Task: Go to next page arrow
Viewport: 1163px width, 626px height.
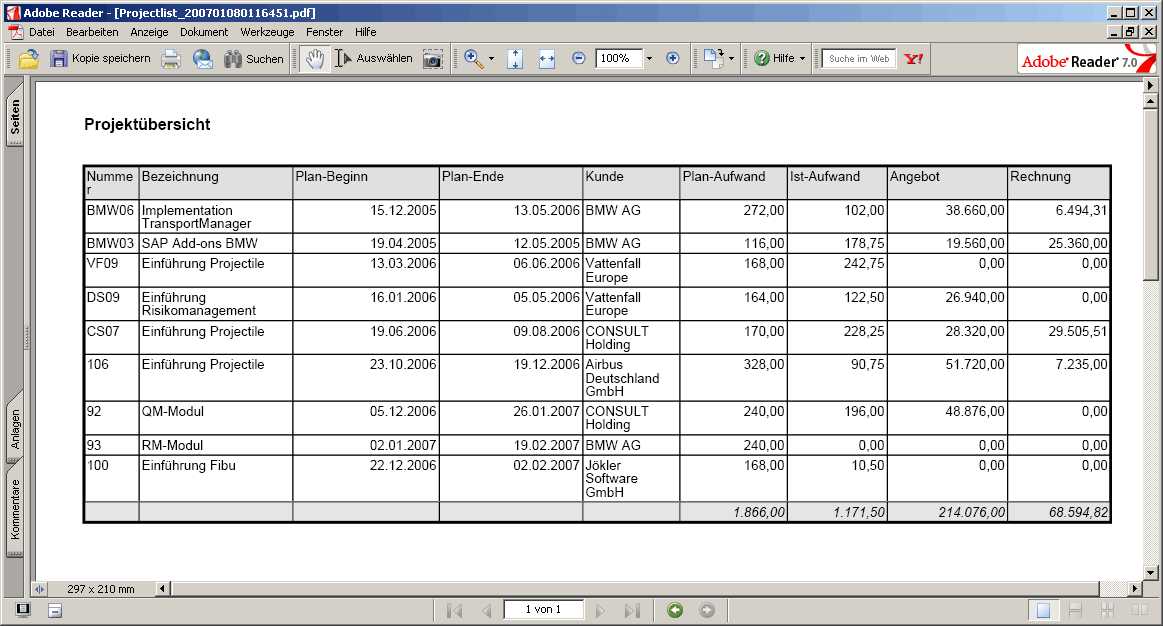Action: [600, 610]
